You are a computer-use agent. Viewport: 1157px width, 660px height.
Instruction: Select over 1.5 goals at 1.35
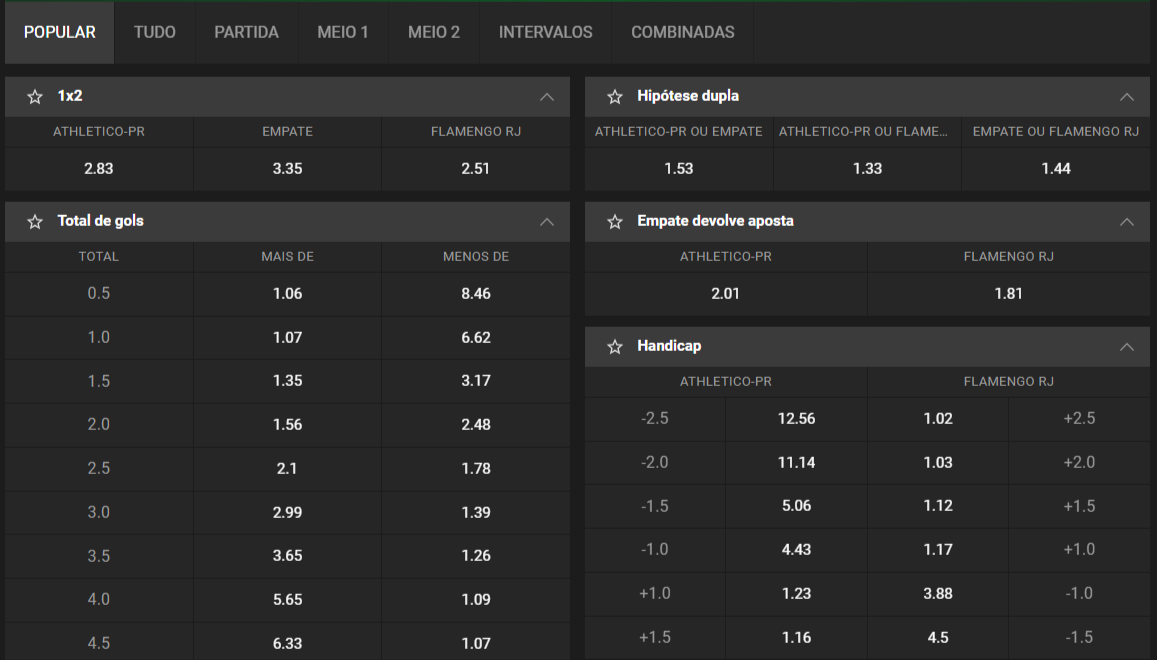click(x=288, y=381)
